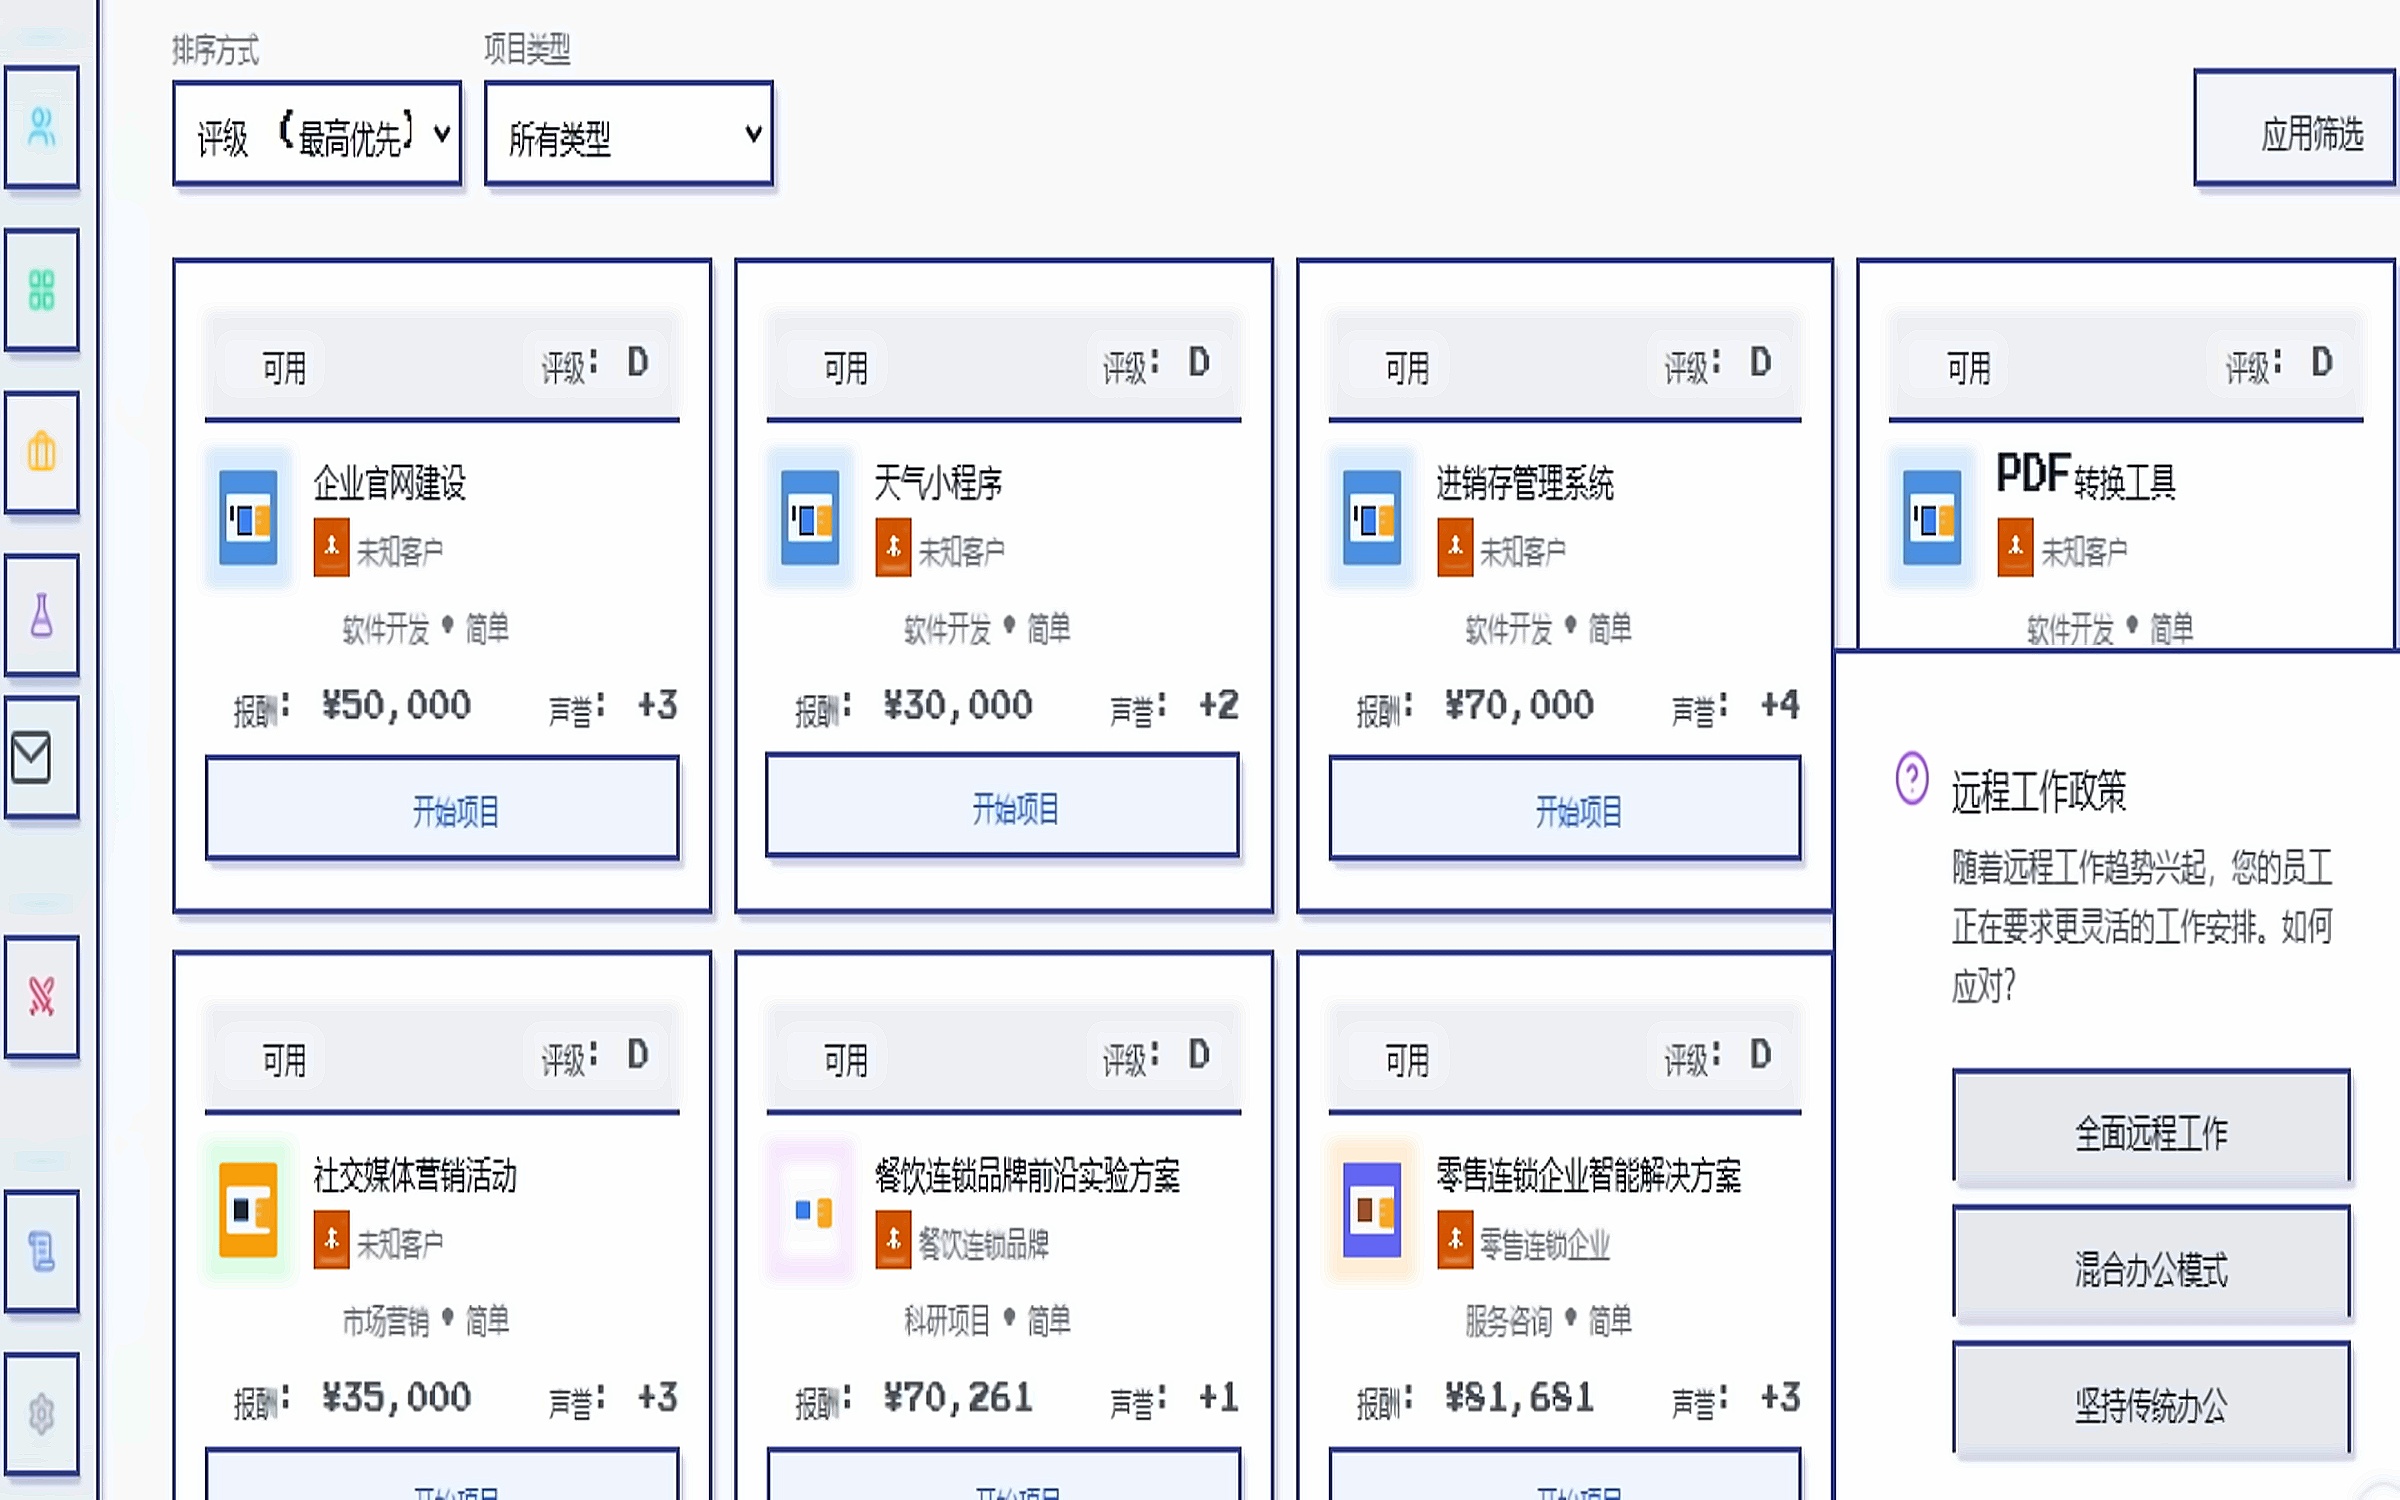Image resolution: width=2400 pixels, height=1500 pixels.
Task: Open the mail envelope sidebar icon
Action: (x=41, y=758)
